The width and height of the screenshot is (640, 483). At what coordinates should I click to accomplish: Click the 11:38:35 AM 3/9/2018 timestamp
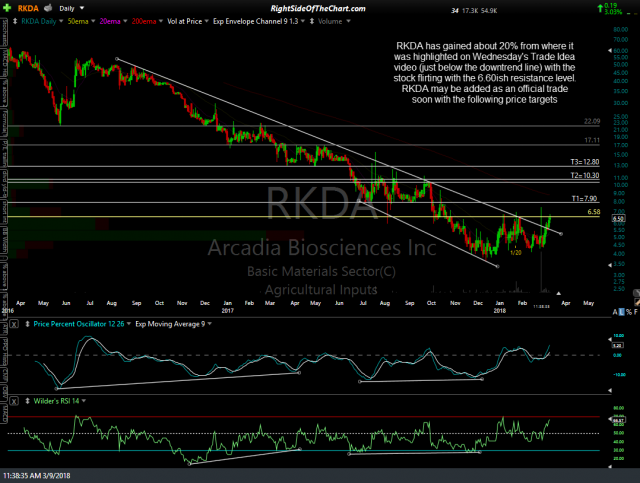pyautogui.click(x=37, y=476)
